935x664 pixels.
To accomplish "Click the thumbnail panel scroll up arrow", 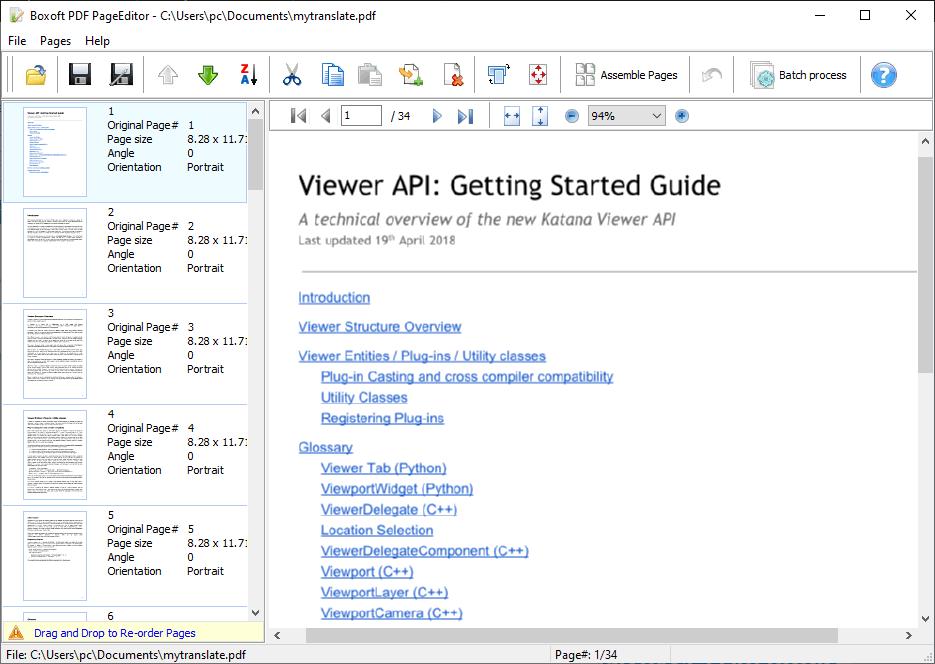I will (255, 111).
